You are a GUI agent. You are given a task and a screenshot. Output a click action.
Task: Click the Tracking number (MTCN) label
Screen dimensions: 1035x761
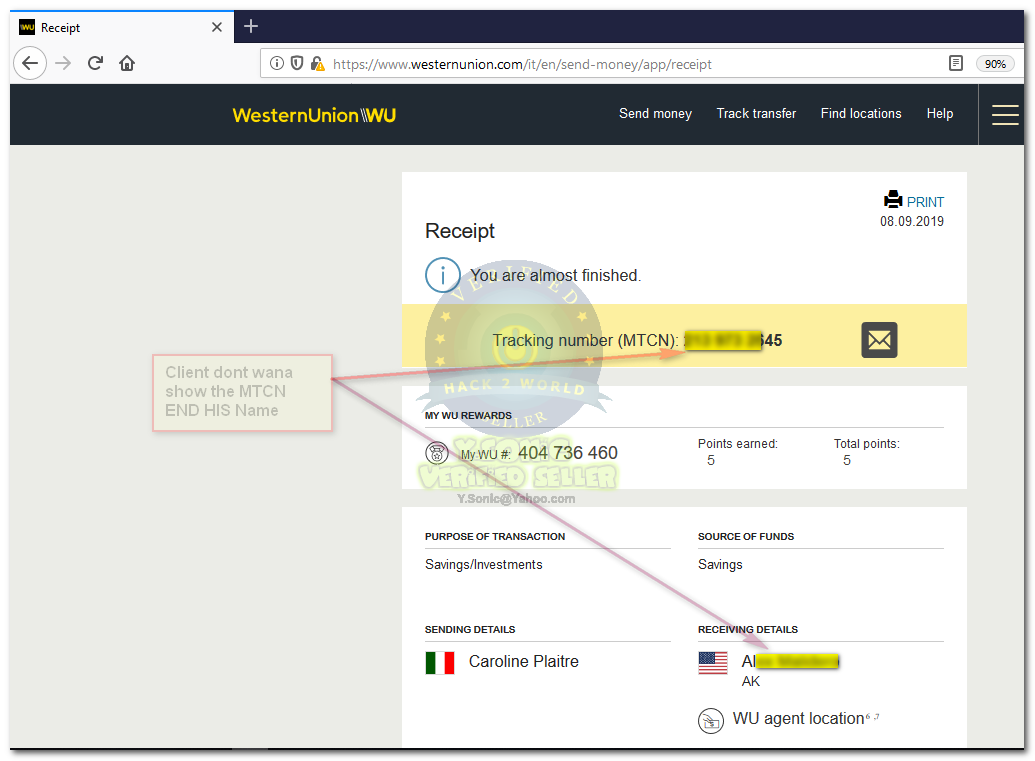(x=585, y=341)
